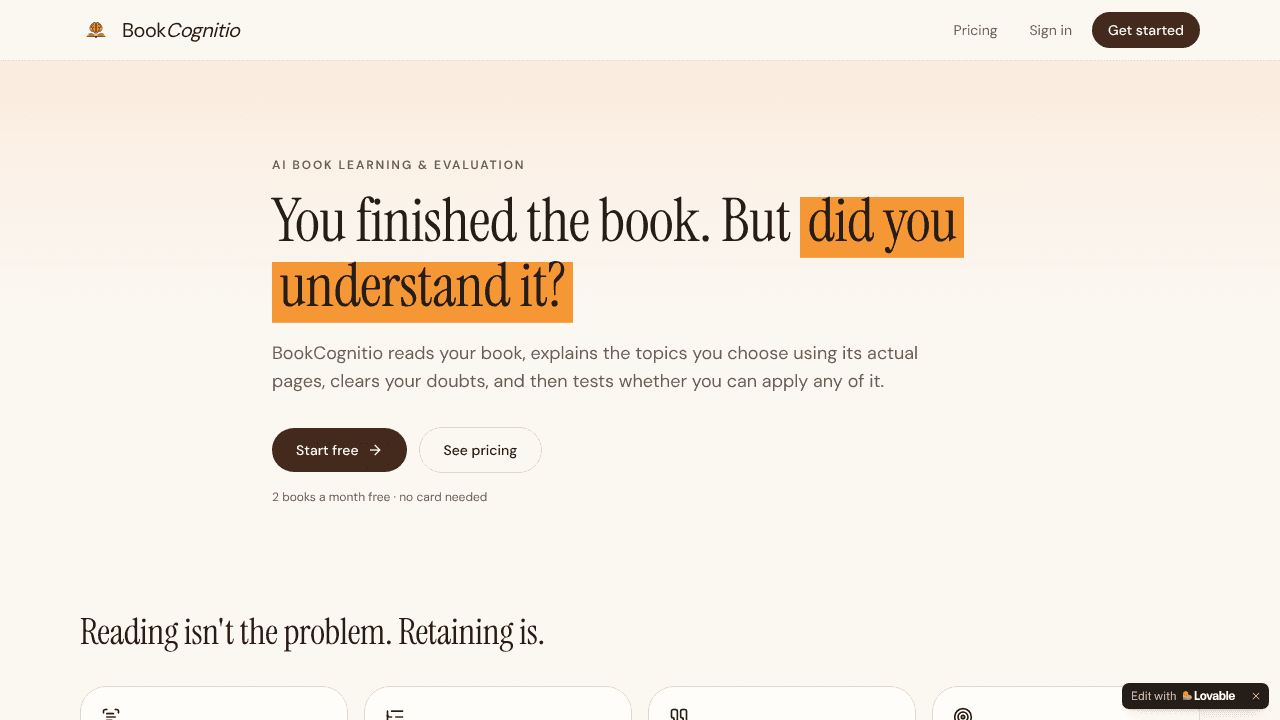Click the second card's list-tree icon
Image resolution: width=1280 pixels, height=720 pixels.
click(x=395, y=714)
